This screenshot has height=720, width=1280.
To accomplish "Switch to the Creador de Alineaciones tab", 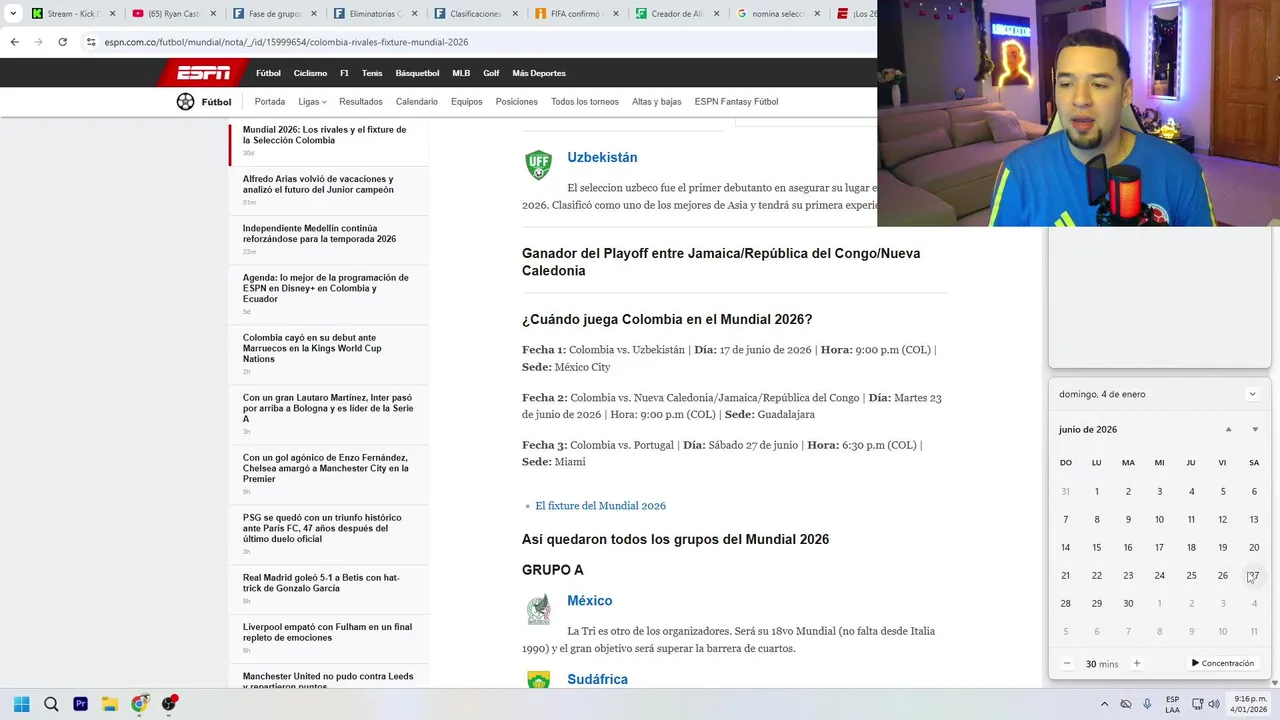I will click(x=675, y=14).
